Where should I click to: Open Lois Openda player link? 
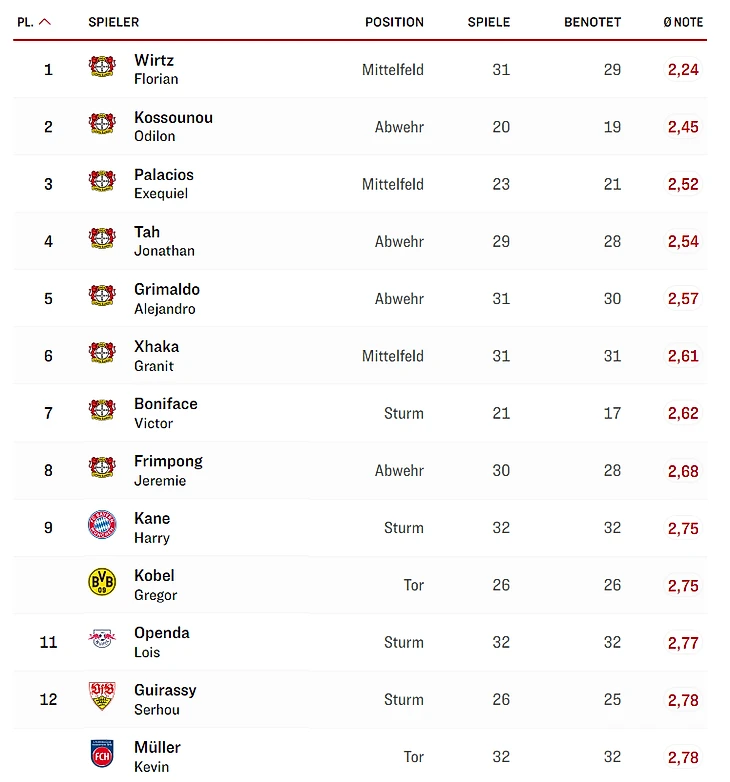click(161, 641)
